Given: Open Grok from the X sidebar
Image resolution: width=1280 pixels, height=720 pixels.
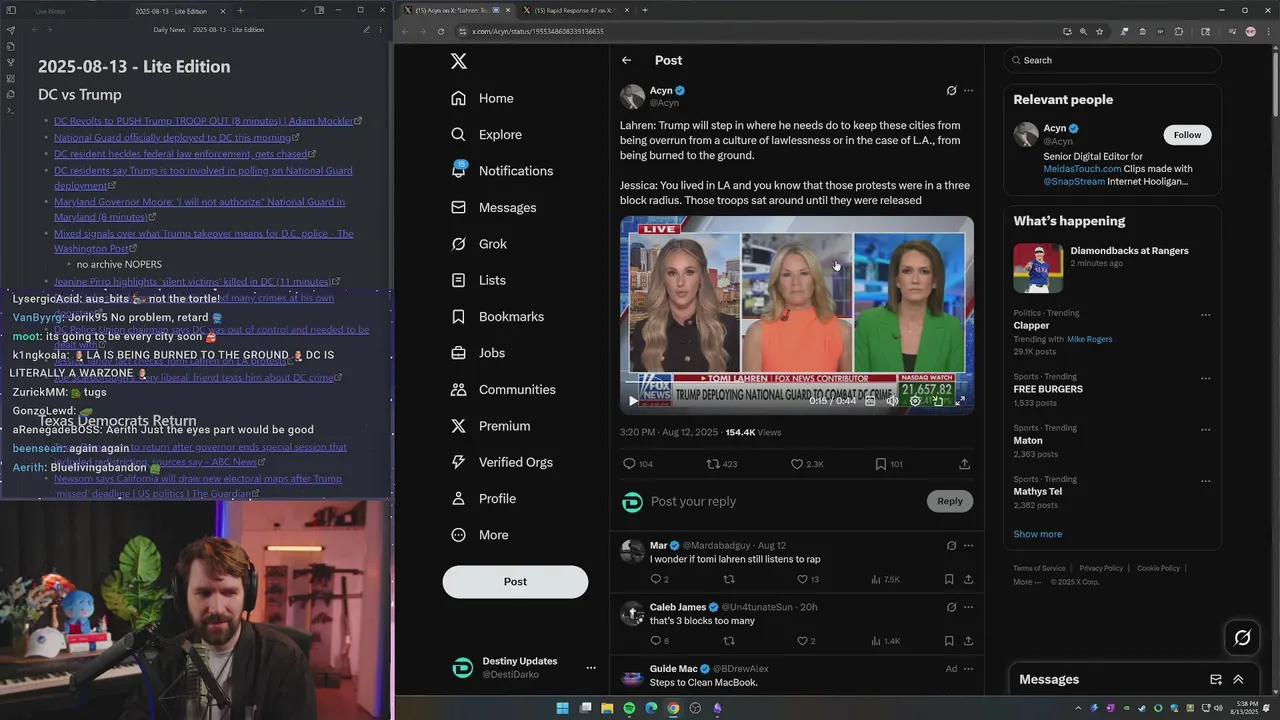Looking at the screenshot, I should point(479,244).
